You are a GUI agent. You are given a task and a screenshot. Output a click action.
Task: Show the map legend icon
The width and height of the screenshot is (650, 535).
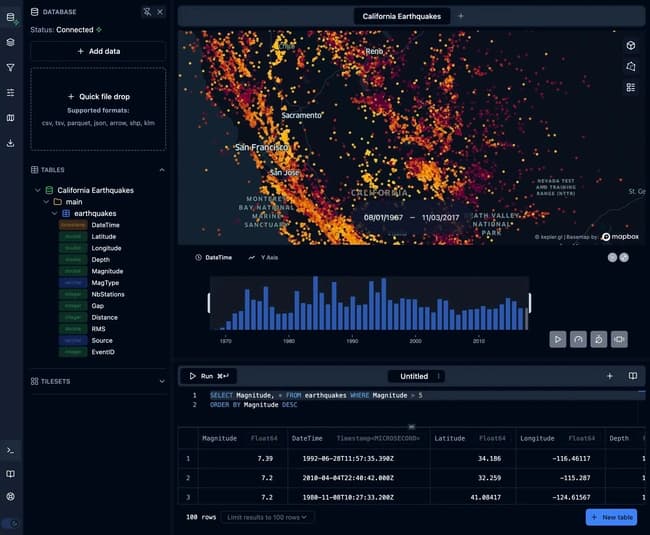631,88
